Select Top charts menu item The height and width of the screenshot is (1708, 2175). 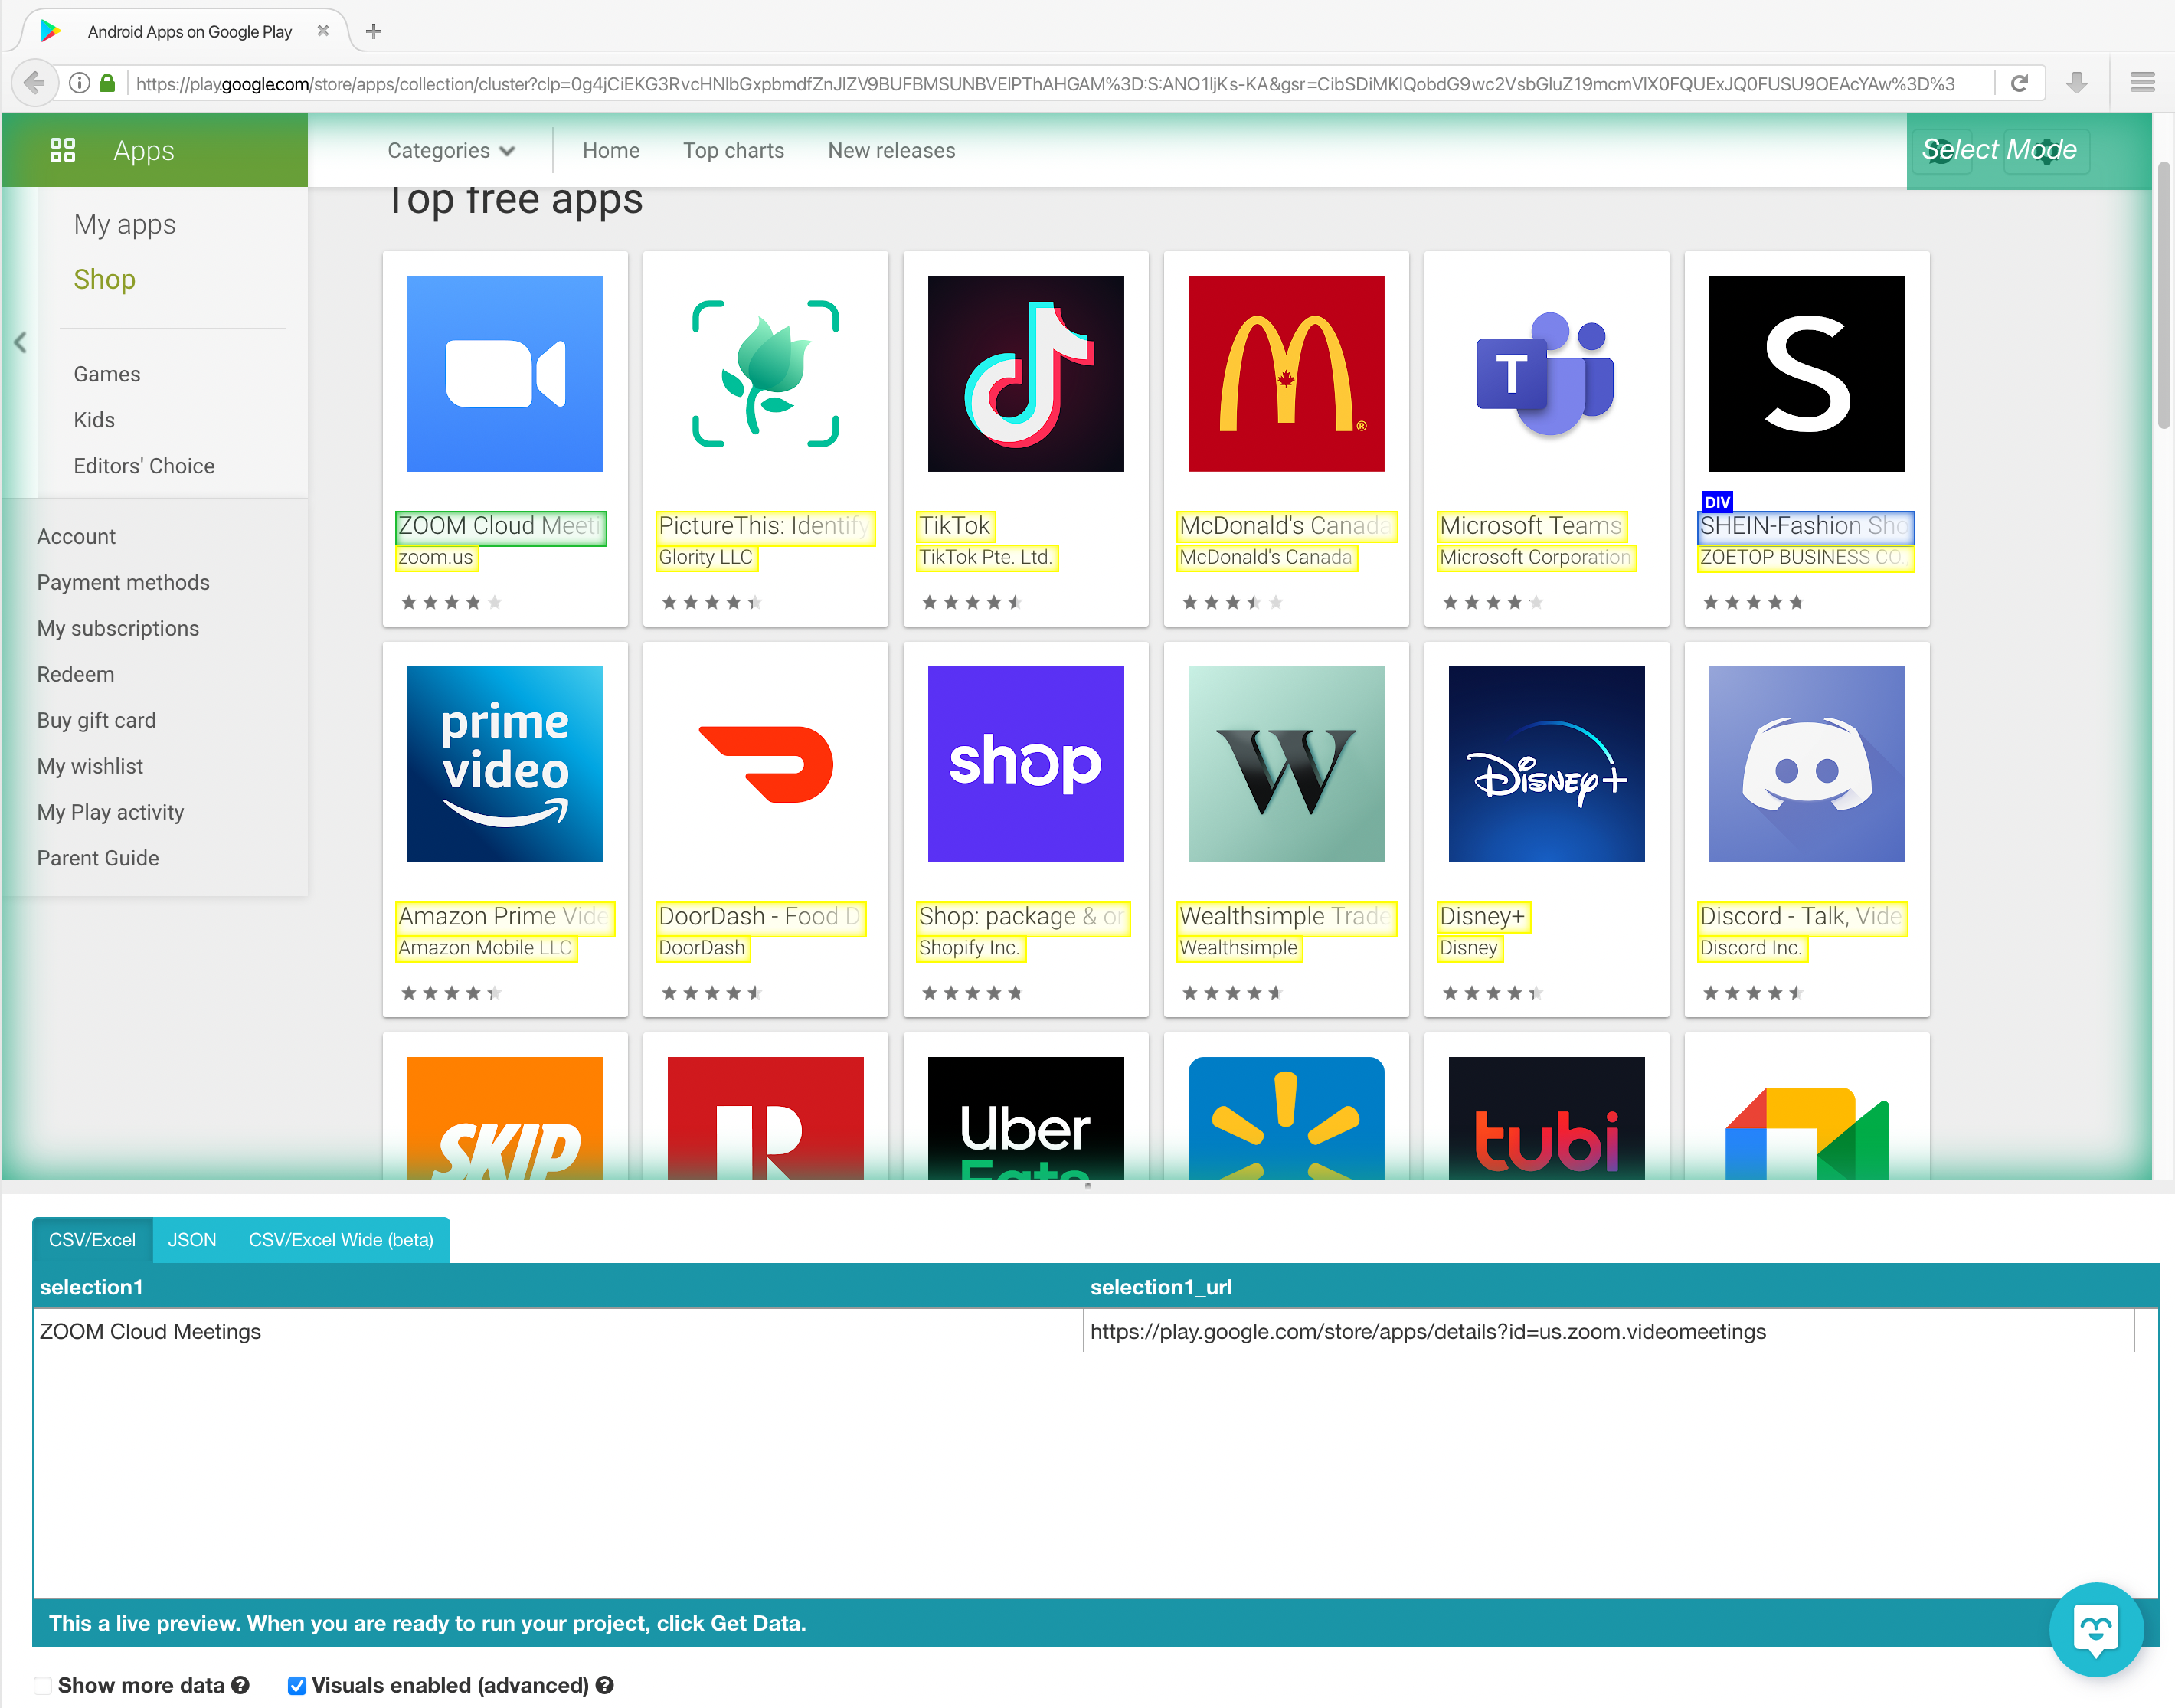(x=733, y=150)
